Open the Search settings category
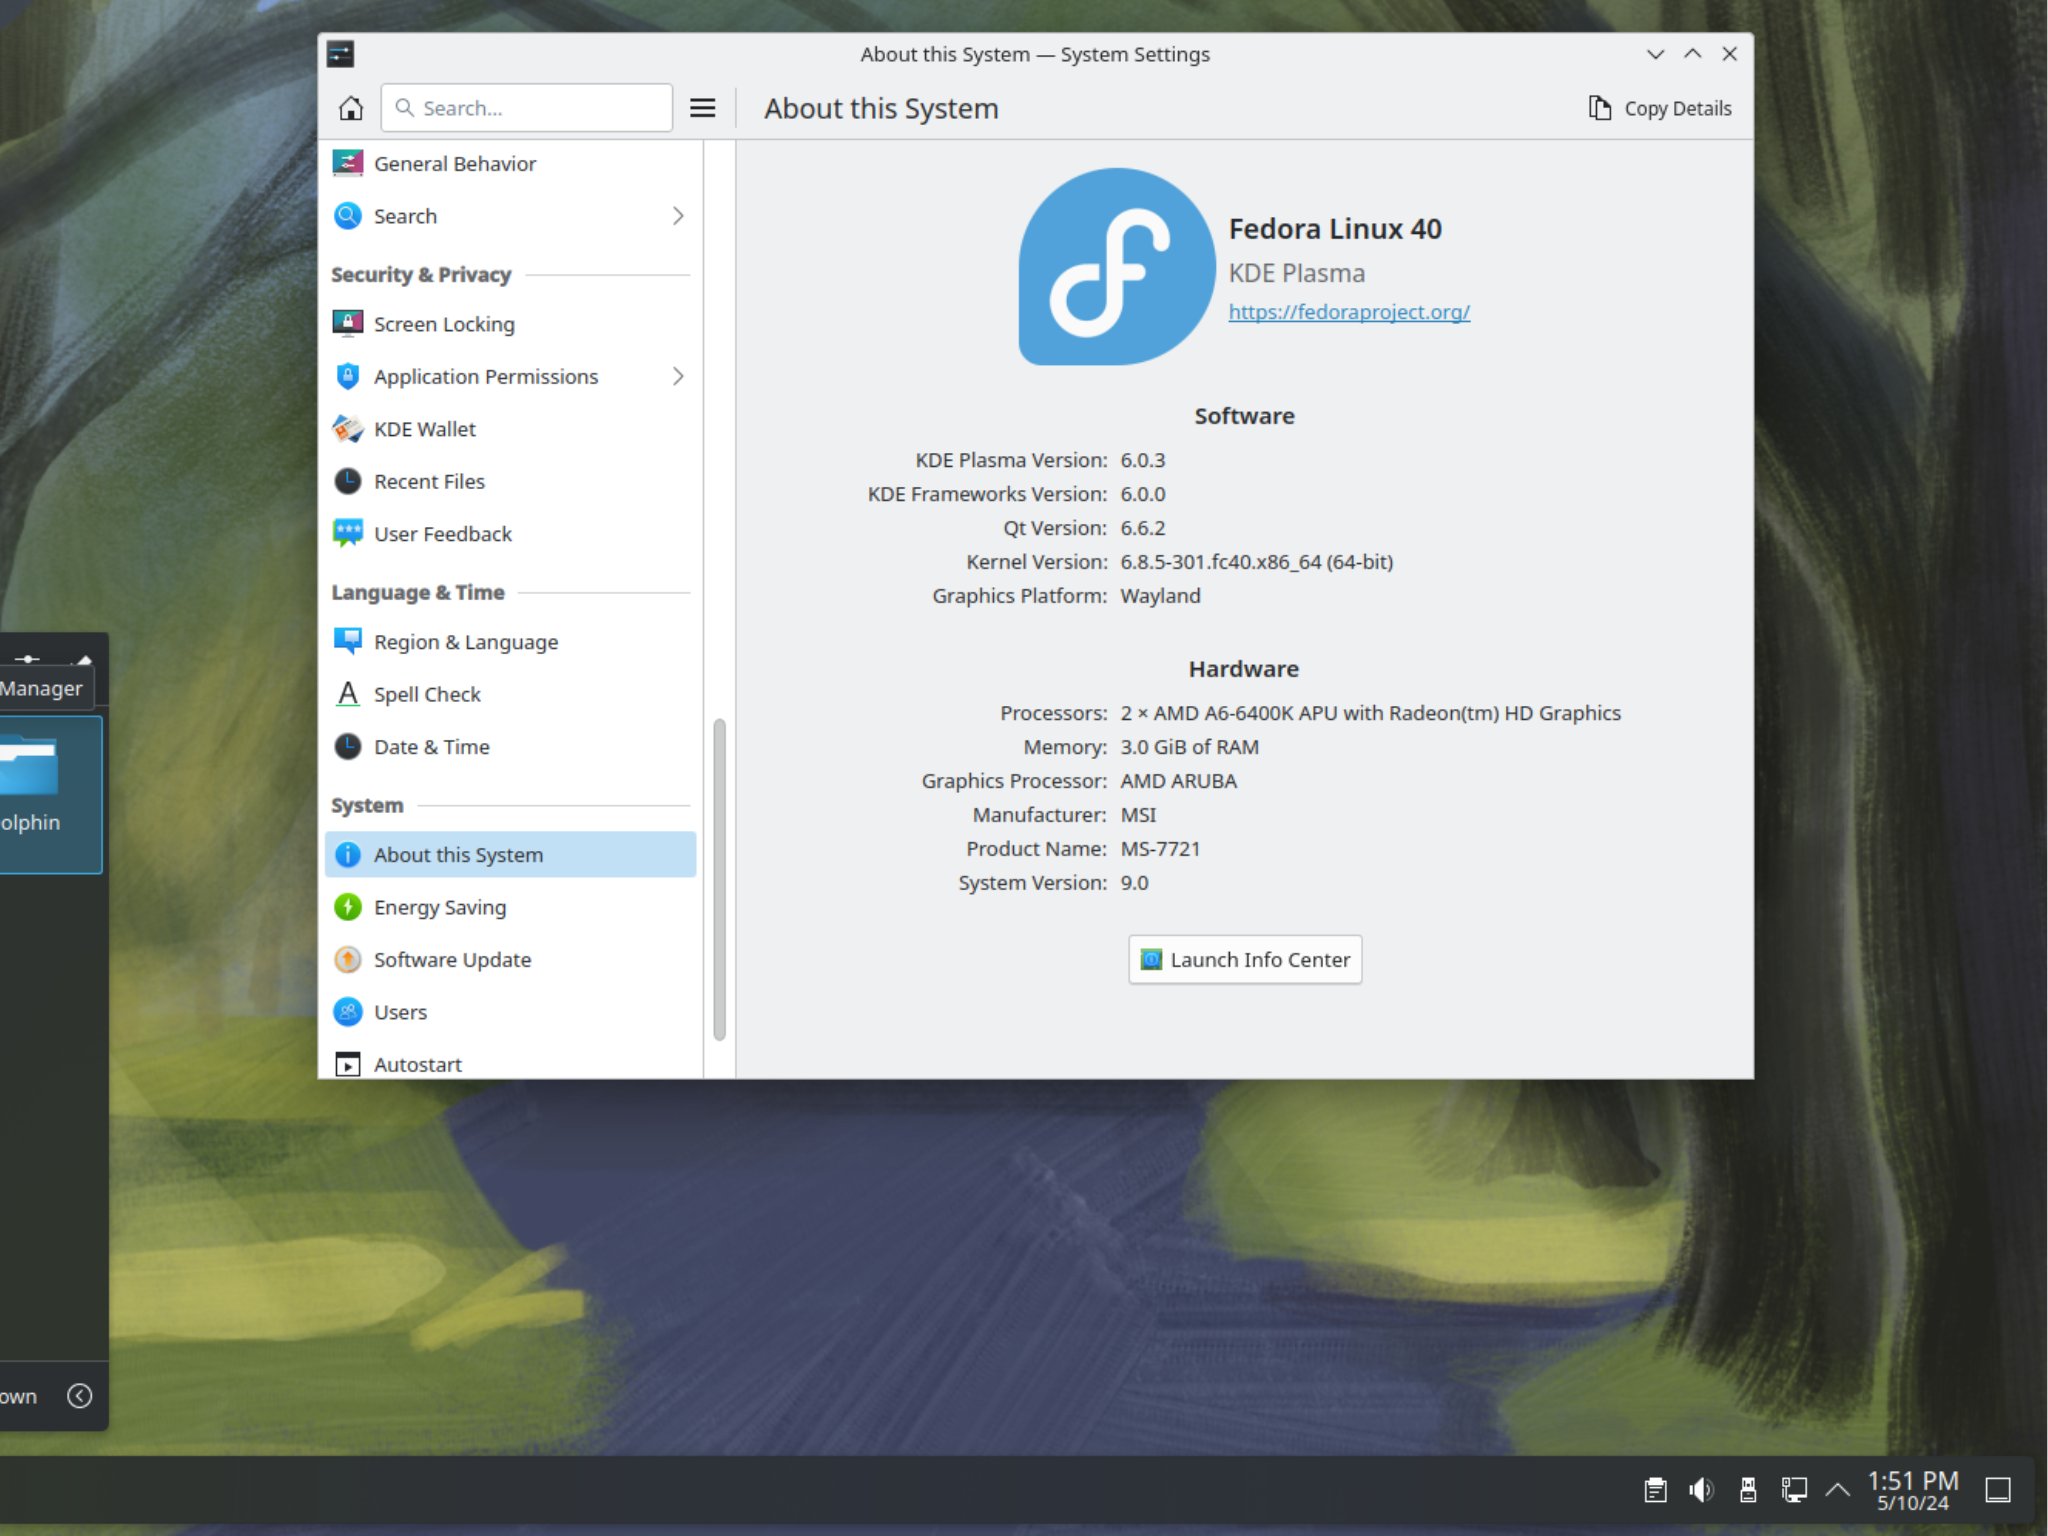 pos(511,216)
